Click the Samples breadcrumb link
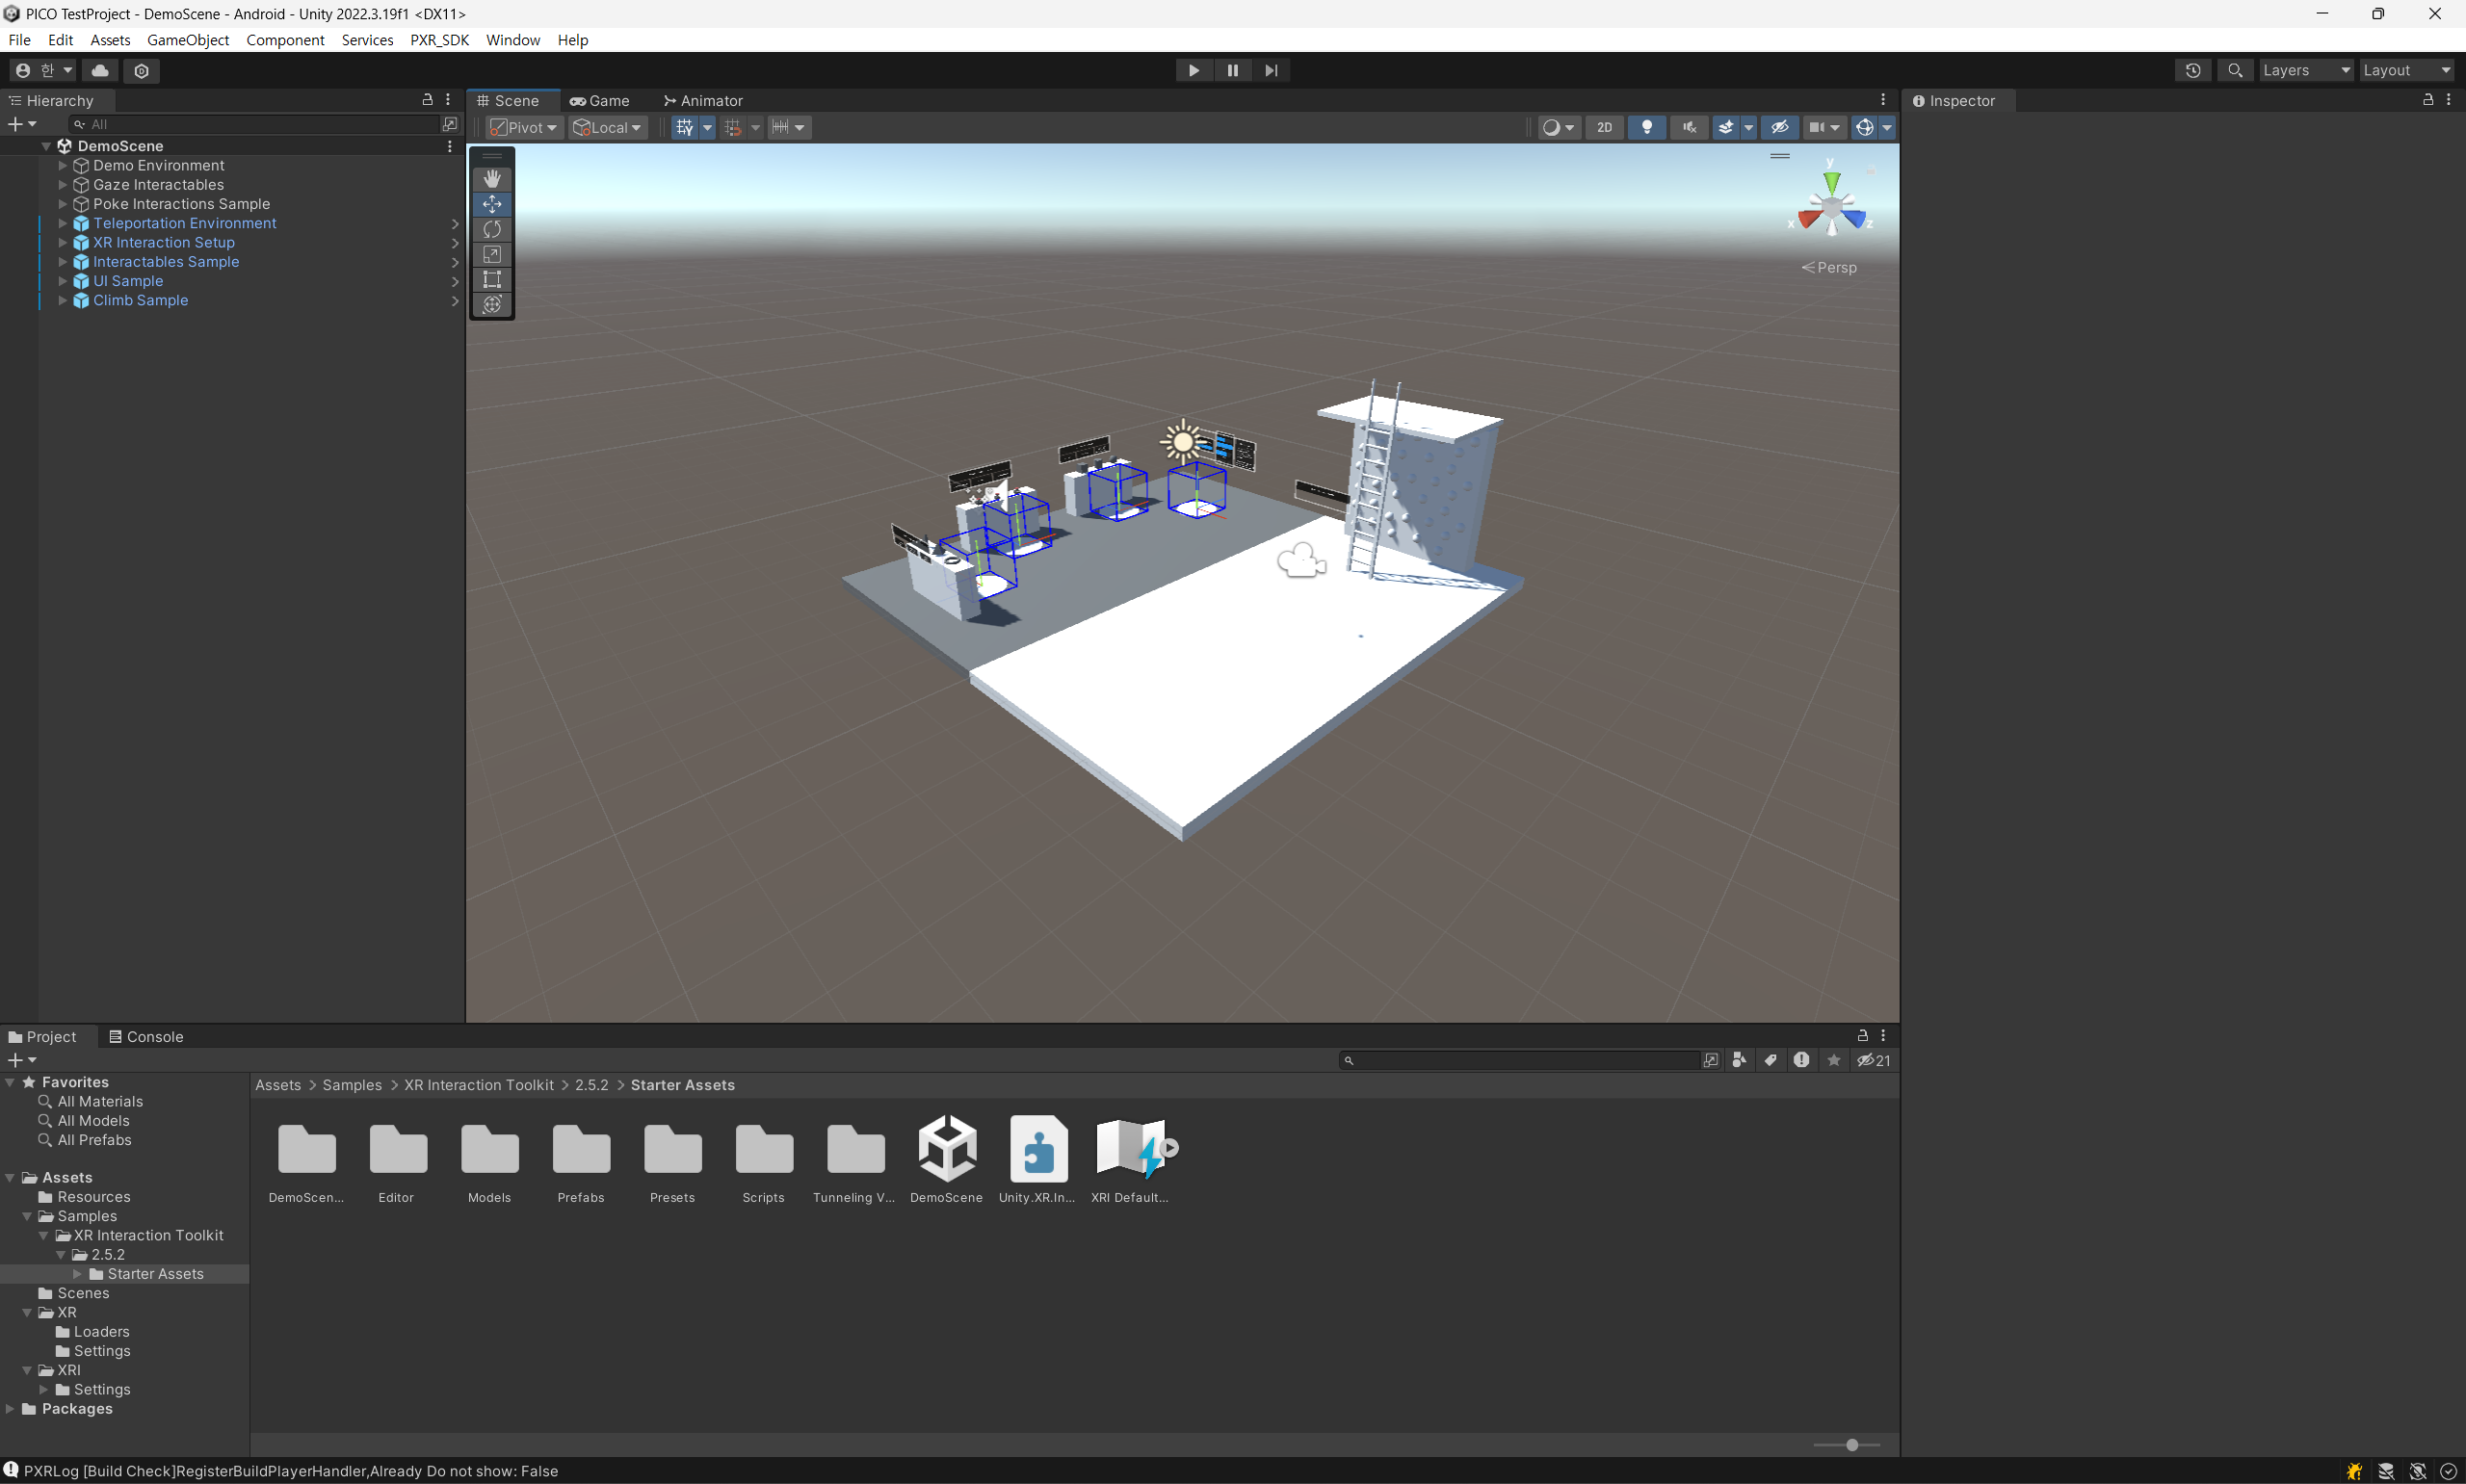This screenshot has height=1484, width=2466. (x=352, y=1085)
